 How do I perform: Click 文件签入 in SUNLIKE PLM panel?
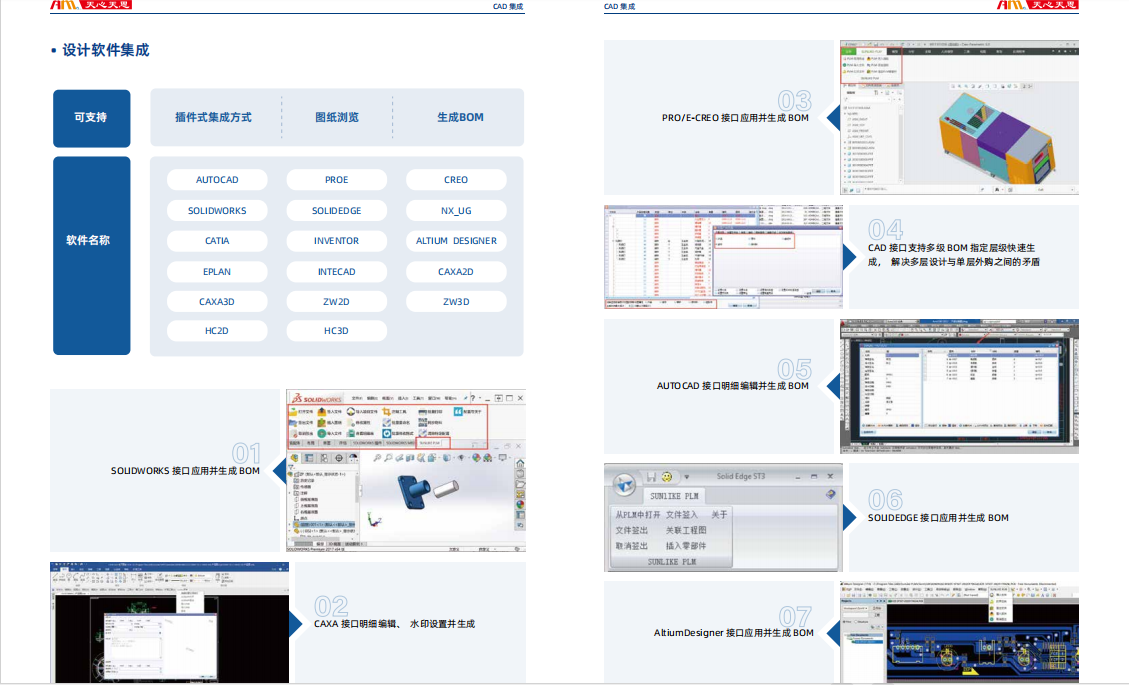coord(682,515)
